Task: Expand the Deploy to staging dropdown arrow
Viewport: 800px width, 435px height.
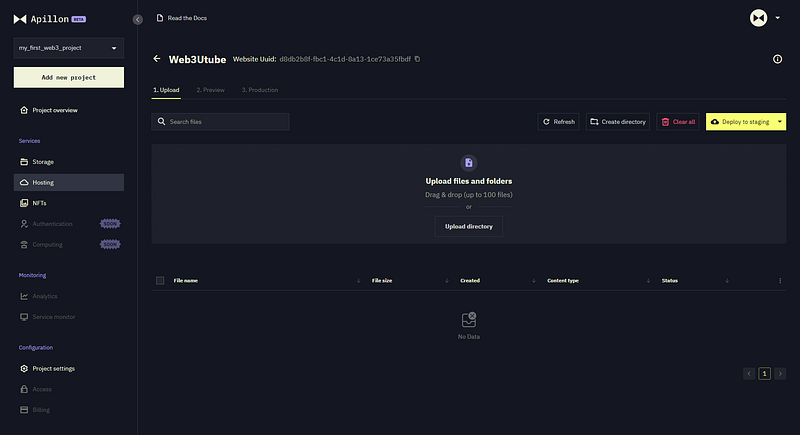Action: click(780, 122)
